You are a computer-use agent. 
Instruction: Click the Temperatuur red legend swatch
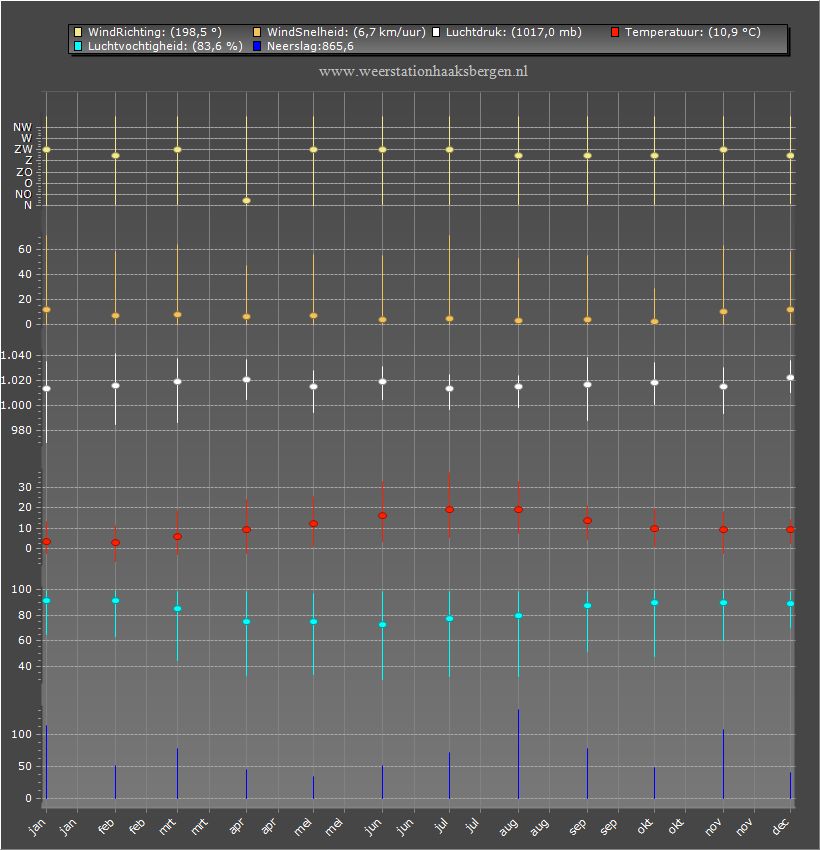[615, 33]
